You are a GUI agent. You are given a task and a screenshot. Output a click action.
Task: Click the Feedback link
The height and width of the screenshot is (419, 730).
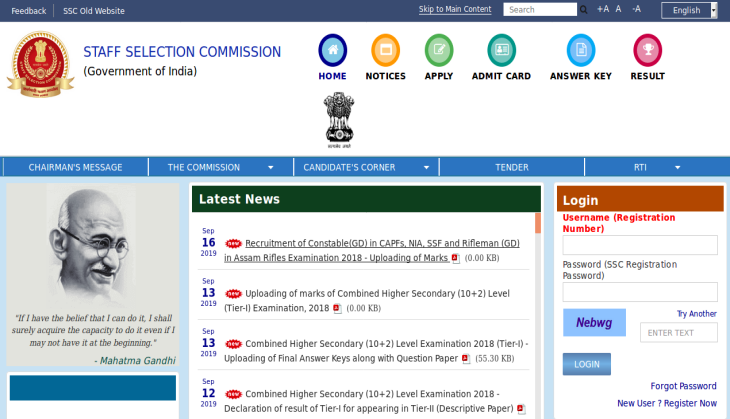(x=29, y=11)
